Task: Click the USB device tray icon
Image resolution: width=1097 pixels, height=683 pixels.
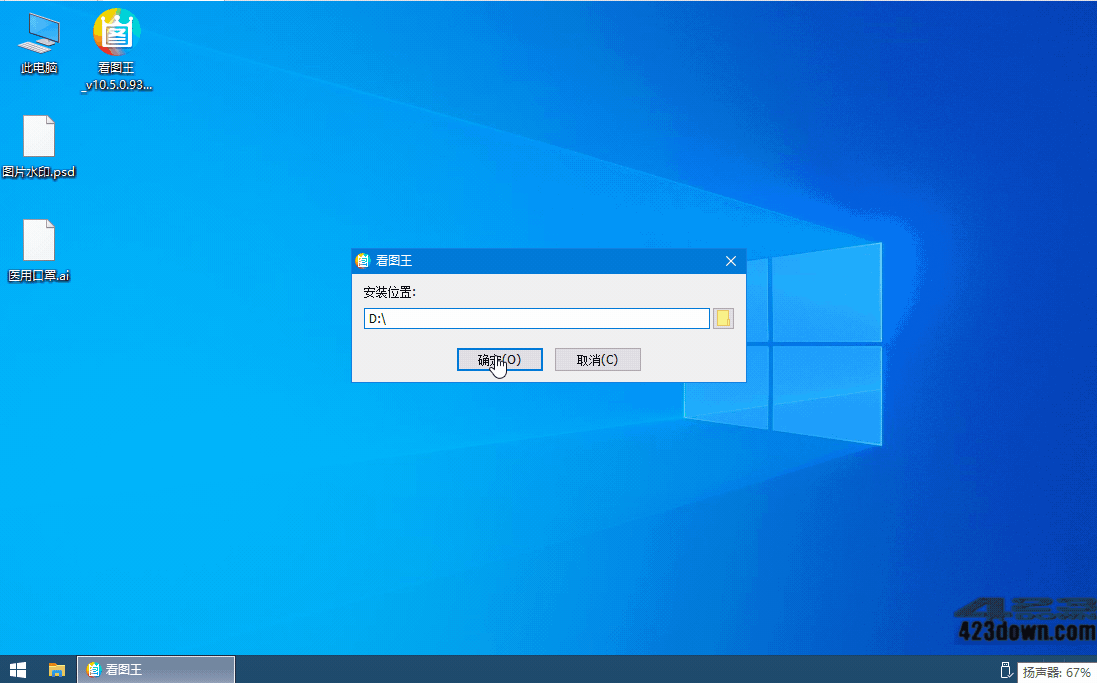Action: 1005,669
